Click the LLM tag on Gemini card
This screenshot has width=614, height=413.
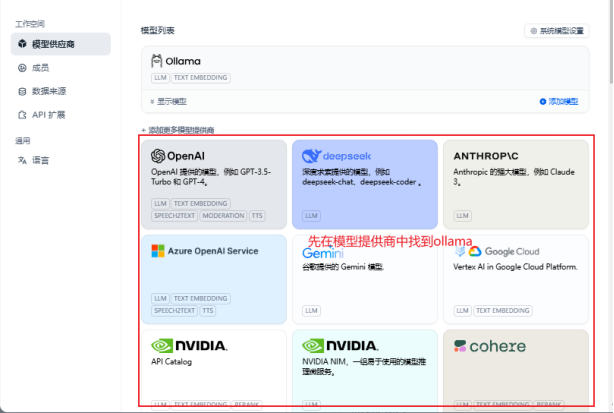tap(311, 310)
